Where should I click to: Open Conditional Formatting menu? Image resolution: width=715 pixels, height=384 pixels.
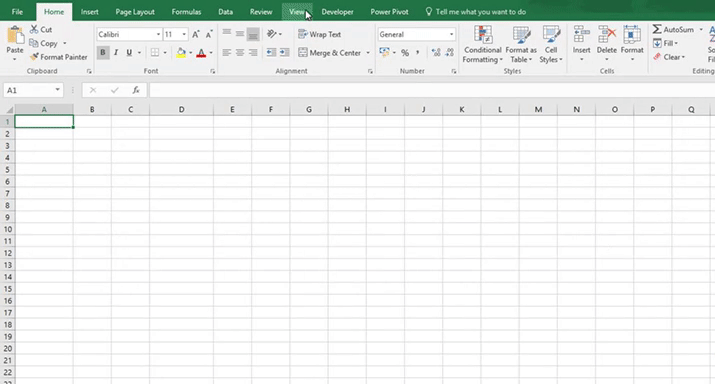tap(482, 44)
